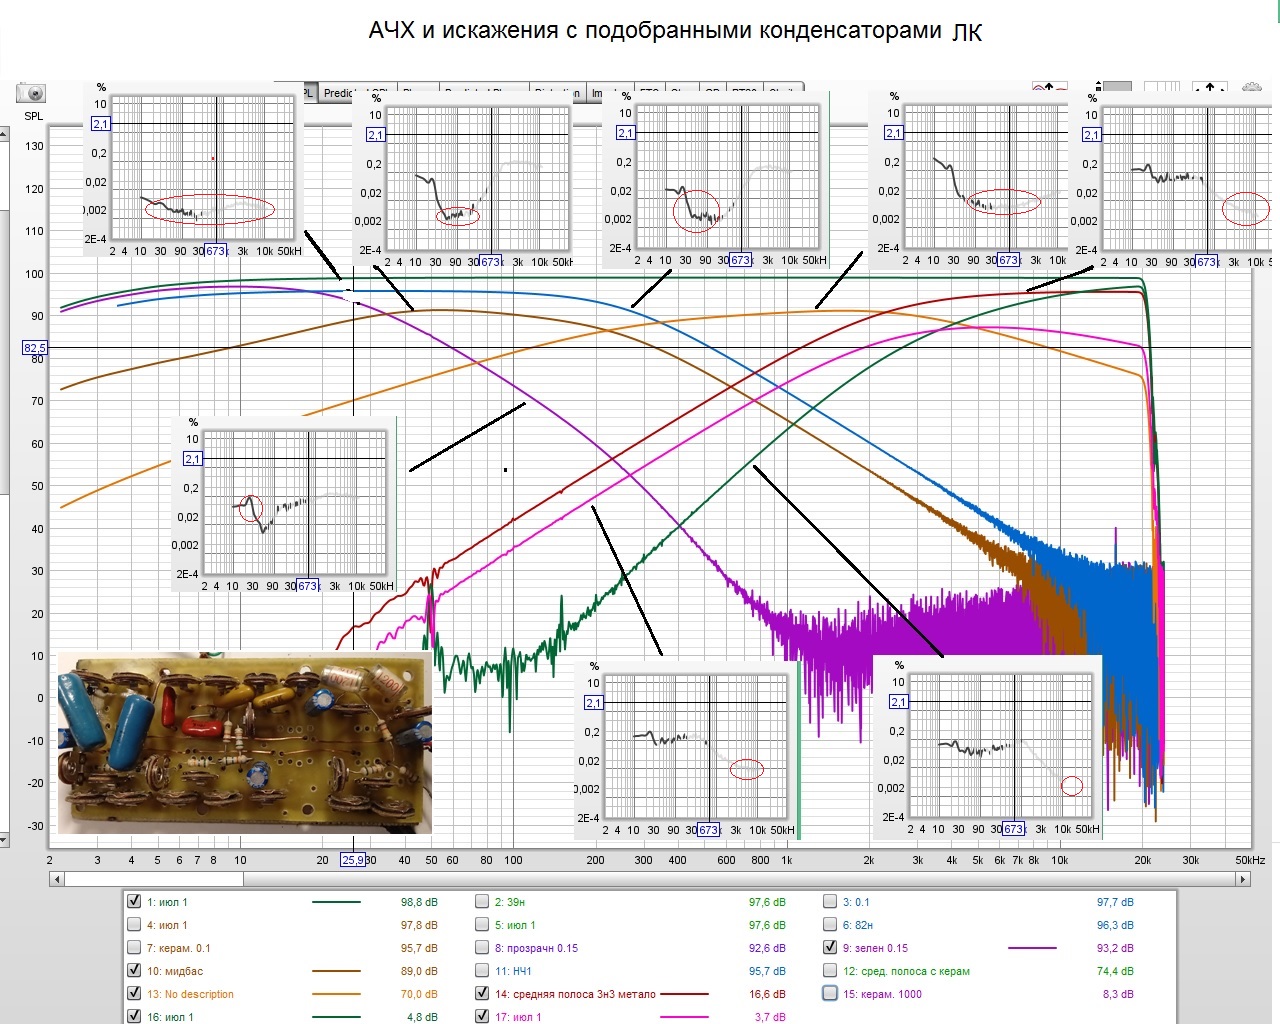Enable trace "4: июл 1"
The height and width of the screenshot is (1024, 1280).
click(134, 925)
